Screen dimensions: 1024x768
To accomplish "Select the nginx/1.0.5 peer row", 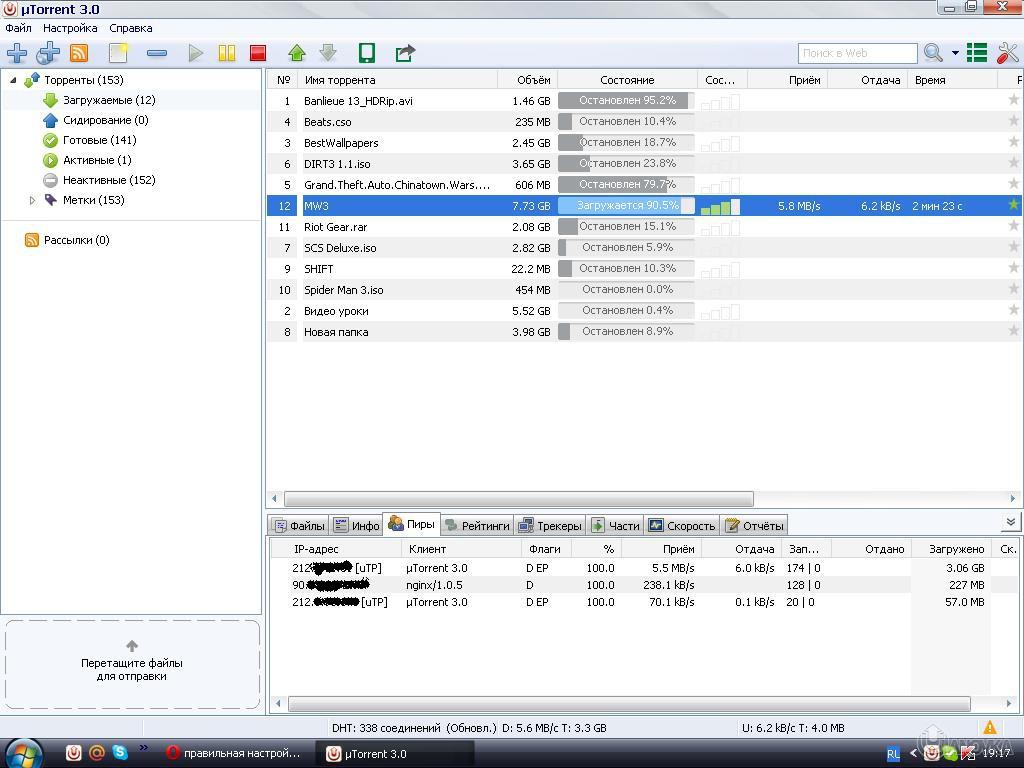I will (x=645, y=585).
